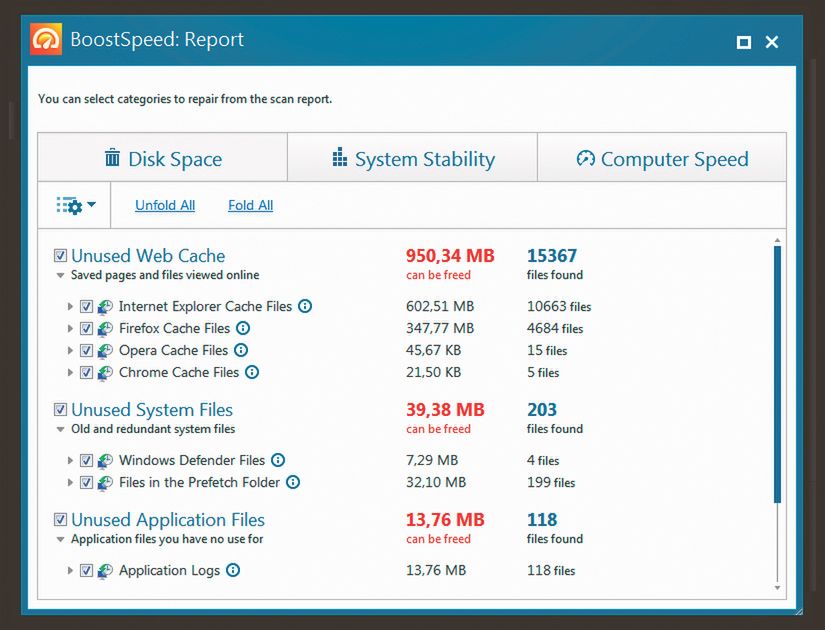Image resolution: width=825 pixels, height=630 pixels.
Task: Click the vertical scrollbar of the report list
Action: point(777,375)
